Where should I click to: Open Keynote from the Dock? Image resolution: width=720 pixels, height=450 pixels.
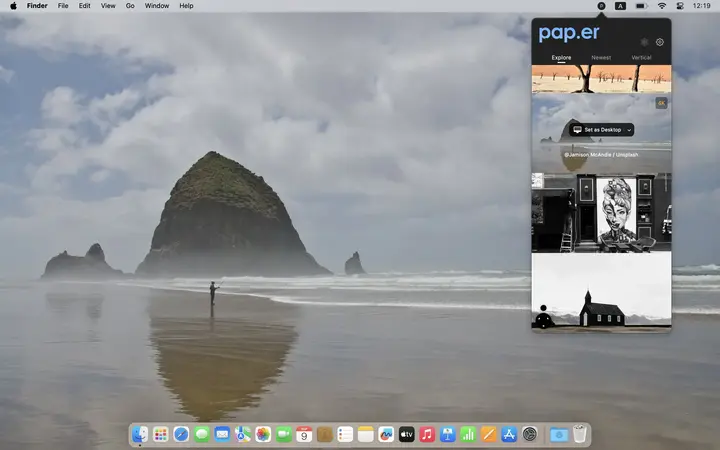click(x=448, y=434)
